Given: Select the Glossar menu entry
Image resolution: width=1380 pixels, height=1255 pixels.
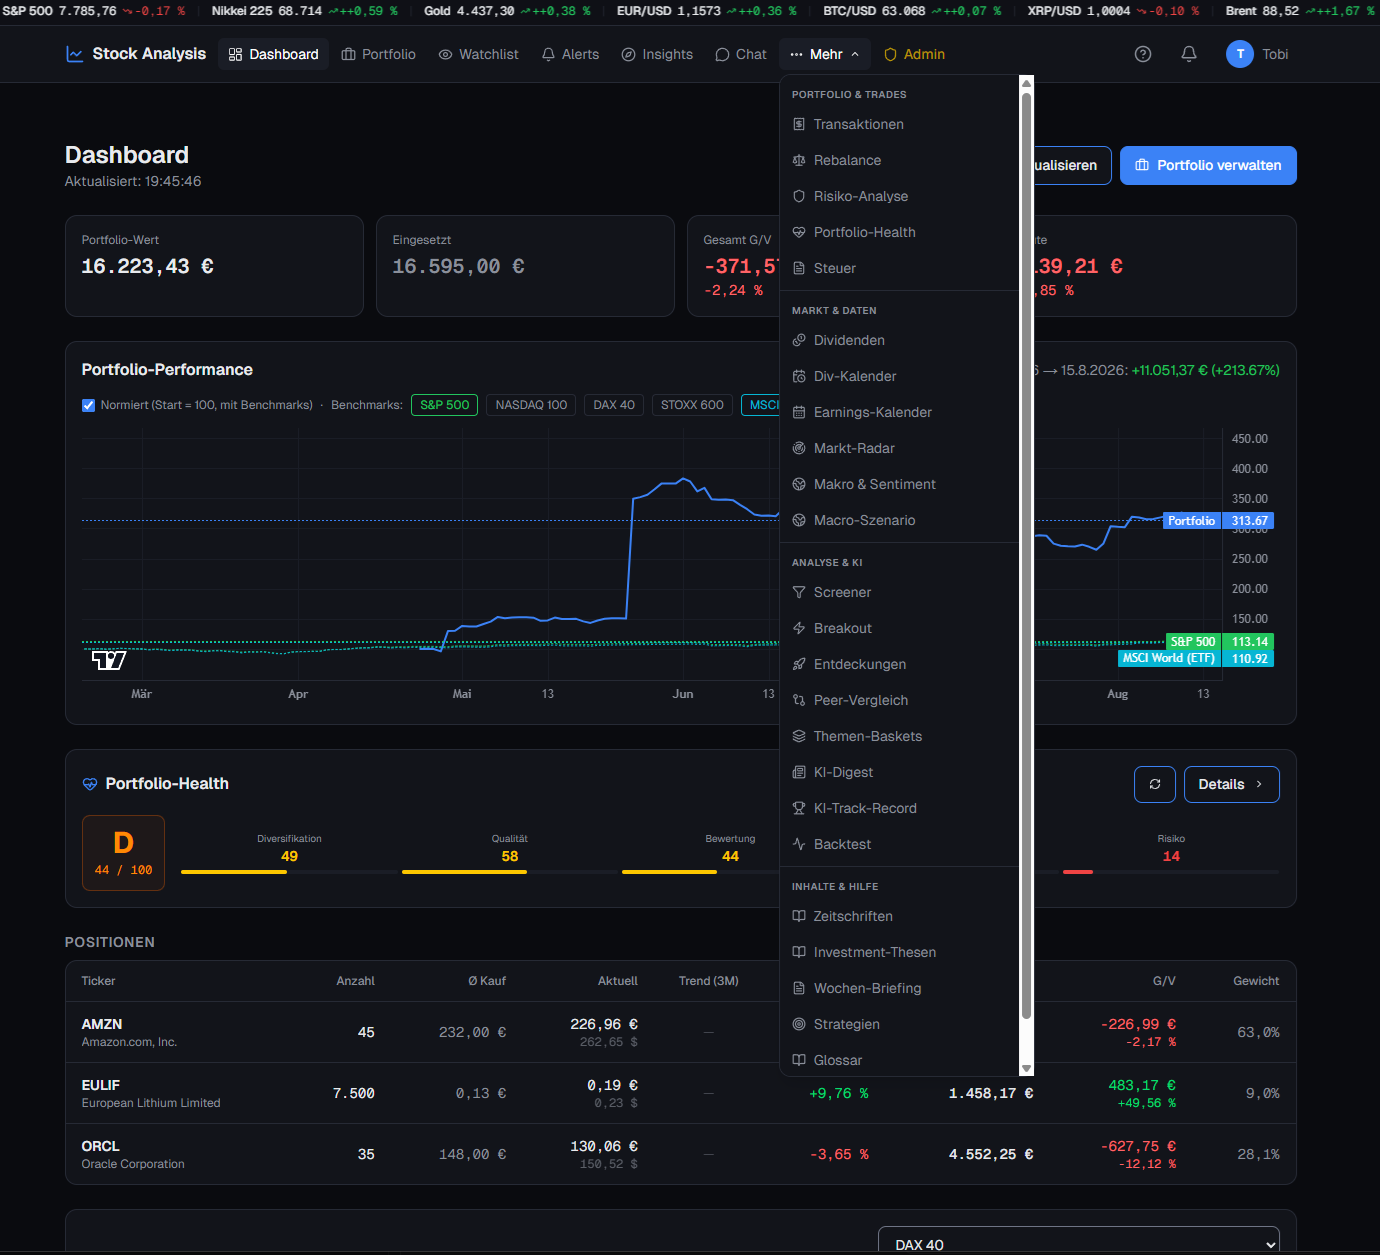Looking at the screenshot, I should tap(899, 1060).
